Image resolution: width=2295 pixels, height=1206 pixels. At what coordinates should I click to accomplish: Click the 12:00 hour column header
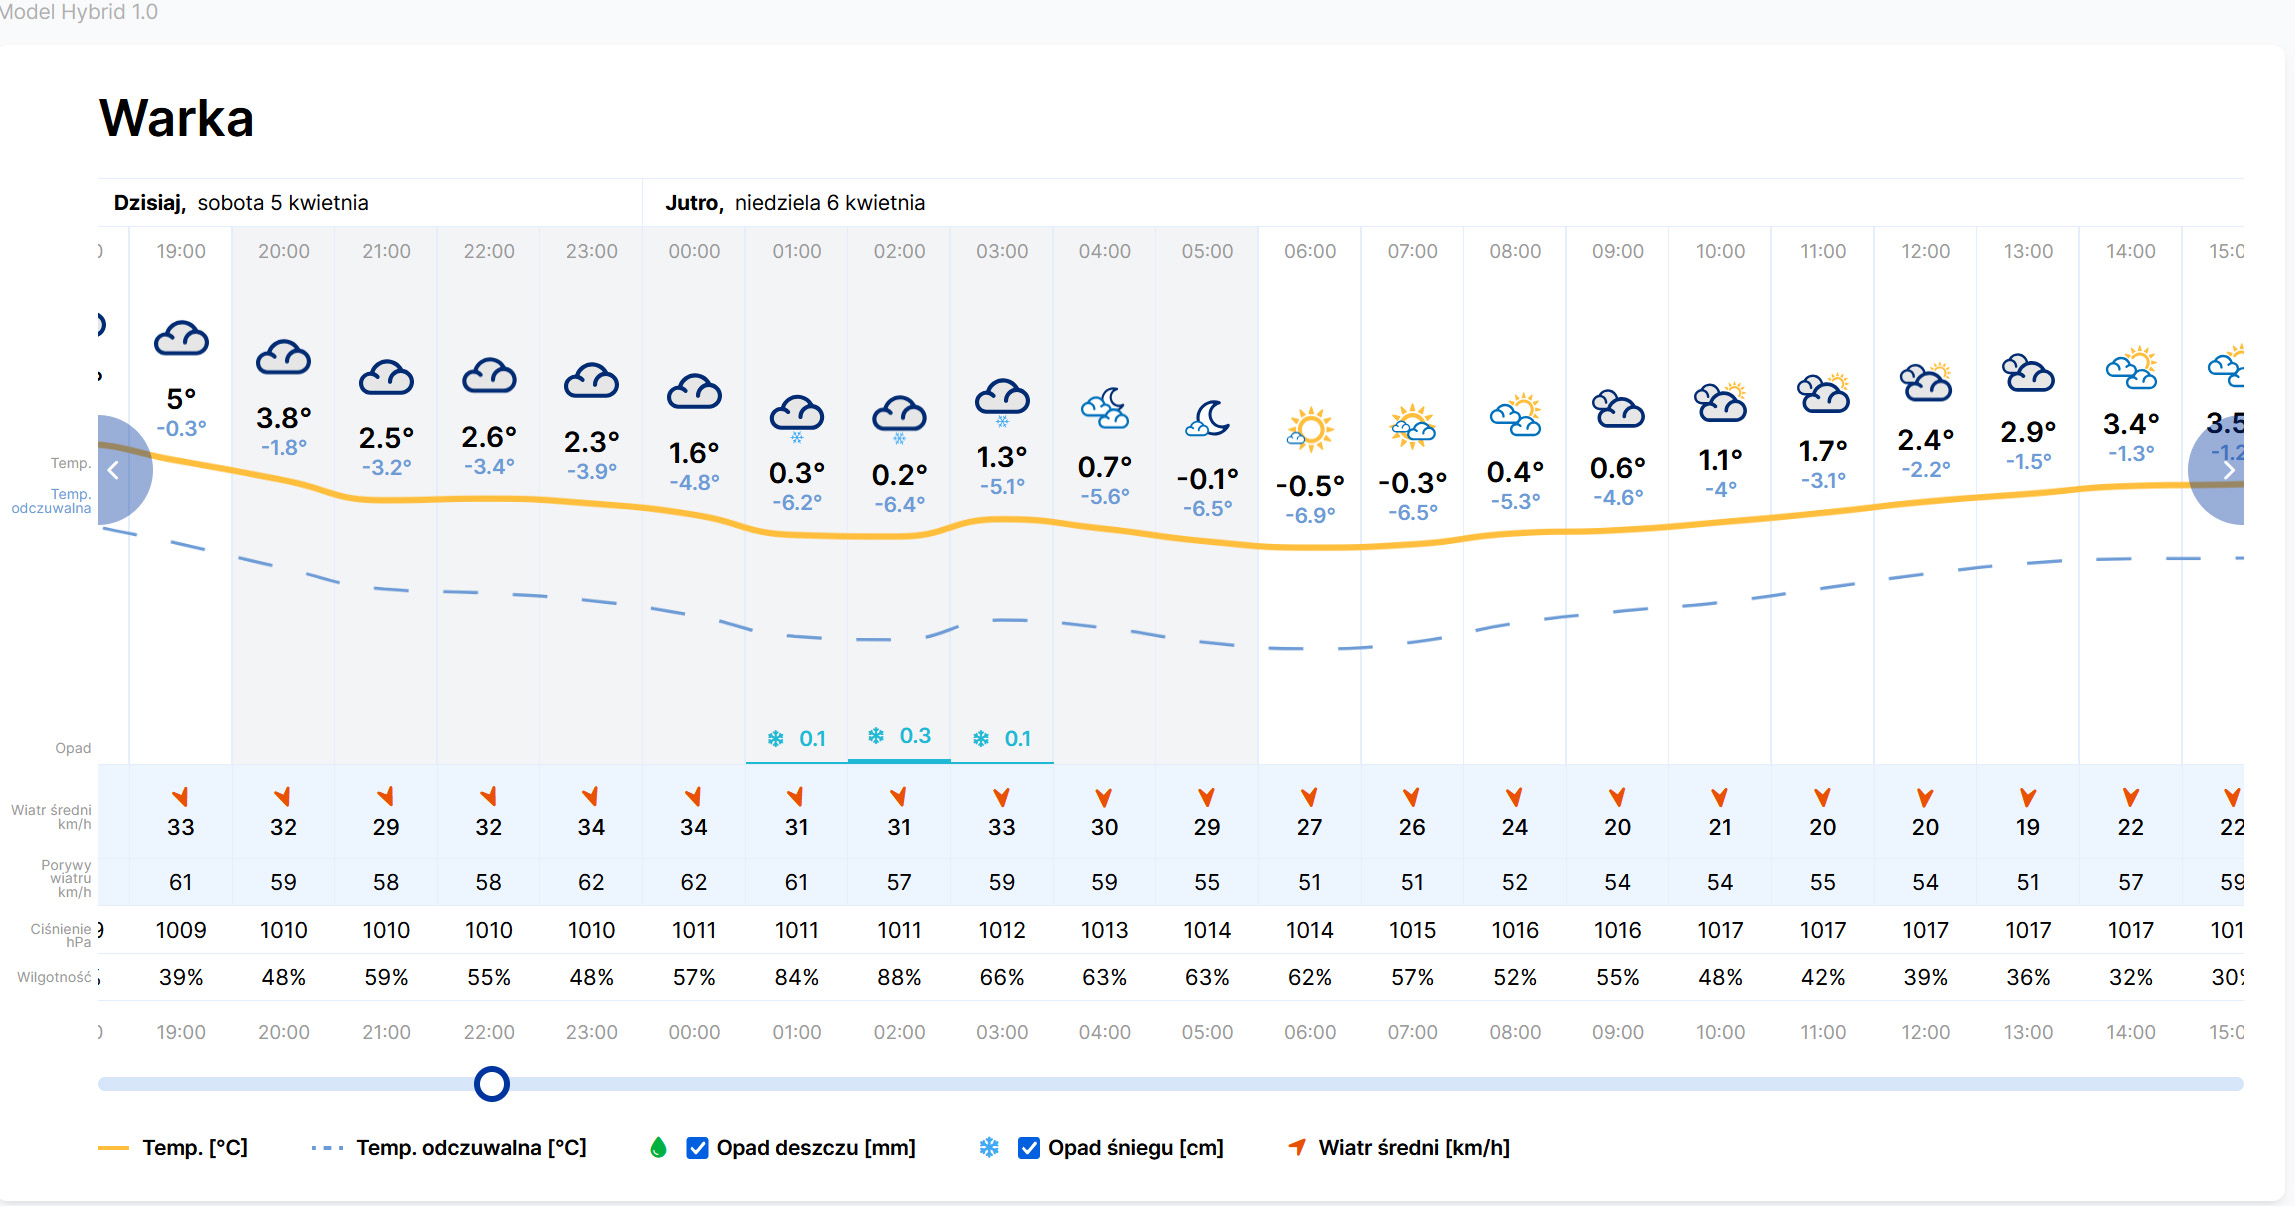pyautogui.click(x=1925, y=252)
